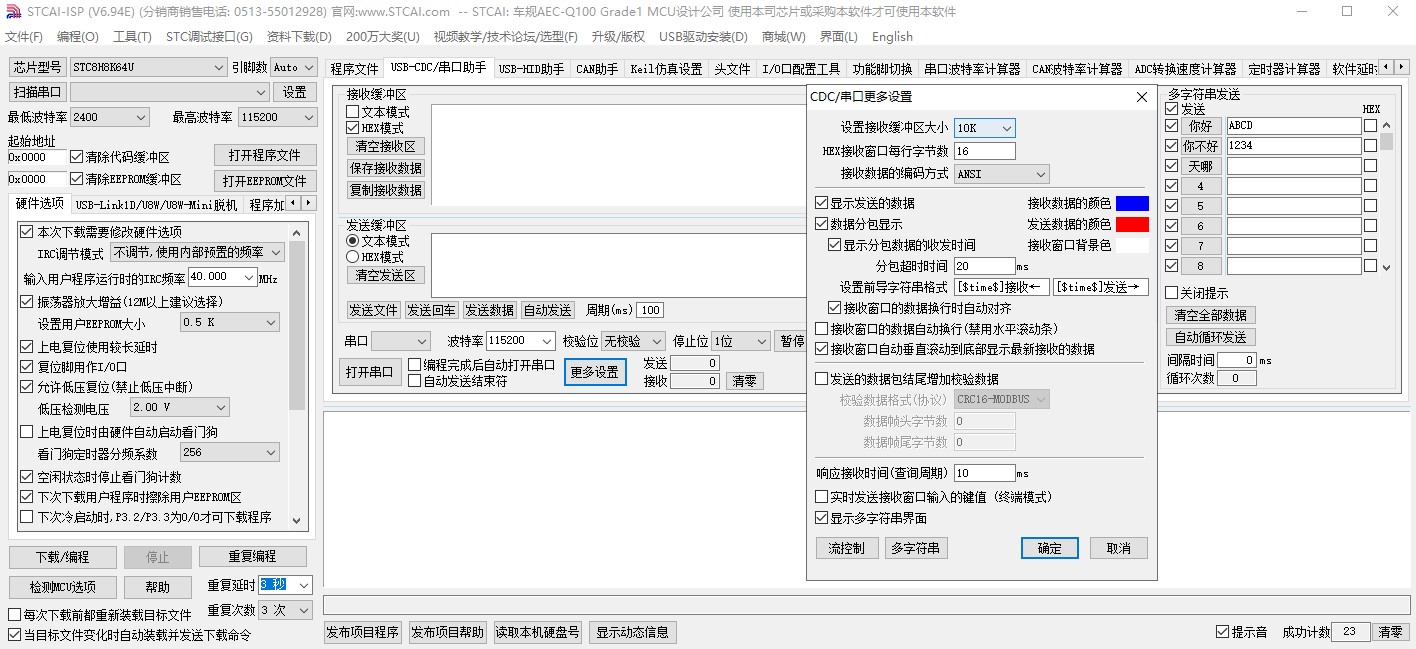Pick 发送数据的颜色 red swatch
Screen dimensions: 1416x649
1132,224
